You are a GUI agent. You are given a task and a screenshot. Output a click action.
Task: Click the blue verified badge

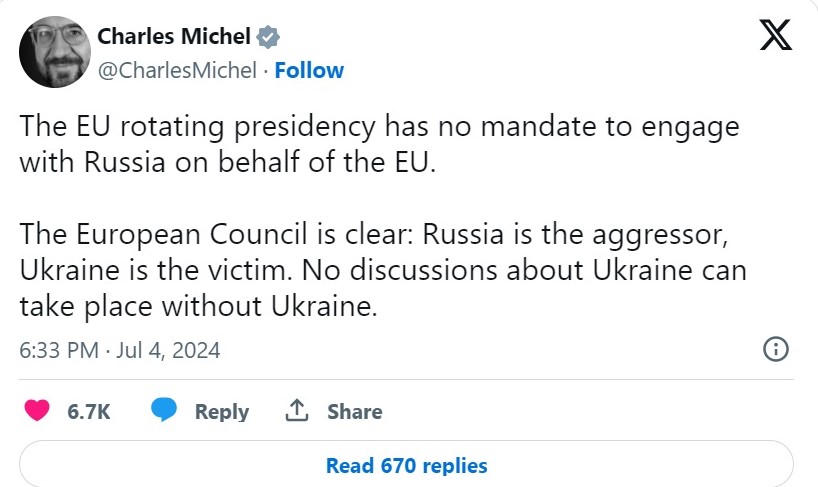[x=268, y=38]
